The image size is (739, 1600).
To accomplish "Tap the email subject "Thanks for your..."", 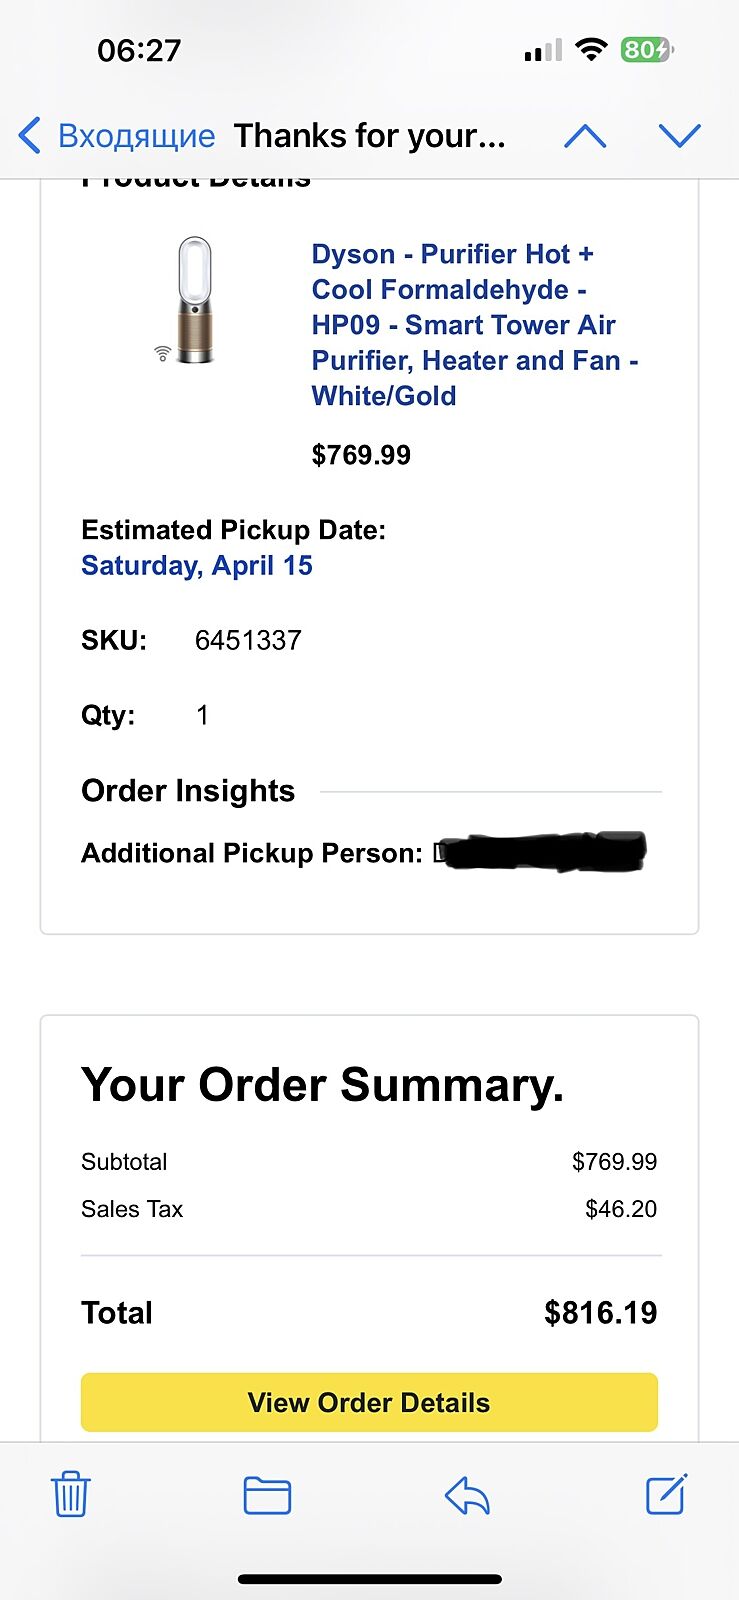I will click(369, 136).
